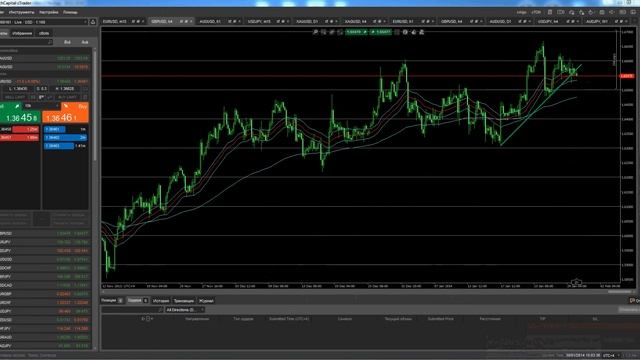The height and width of the screenshot is (360, 640).
Task: Click the symbol search field
Action: pos(27,42)
